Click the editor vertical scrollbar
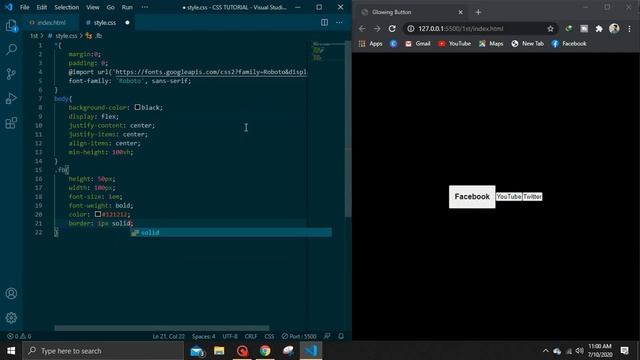The image size is (640, 360). pos(348,129)
